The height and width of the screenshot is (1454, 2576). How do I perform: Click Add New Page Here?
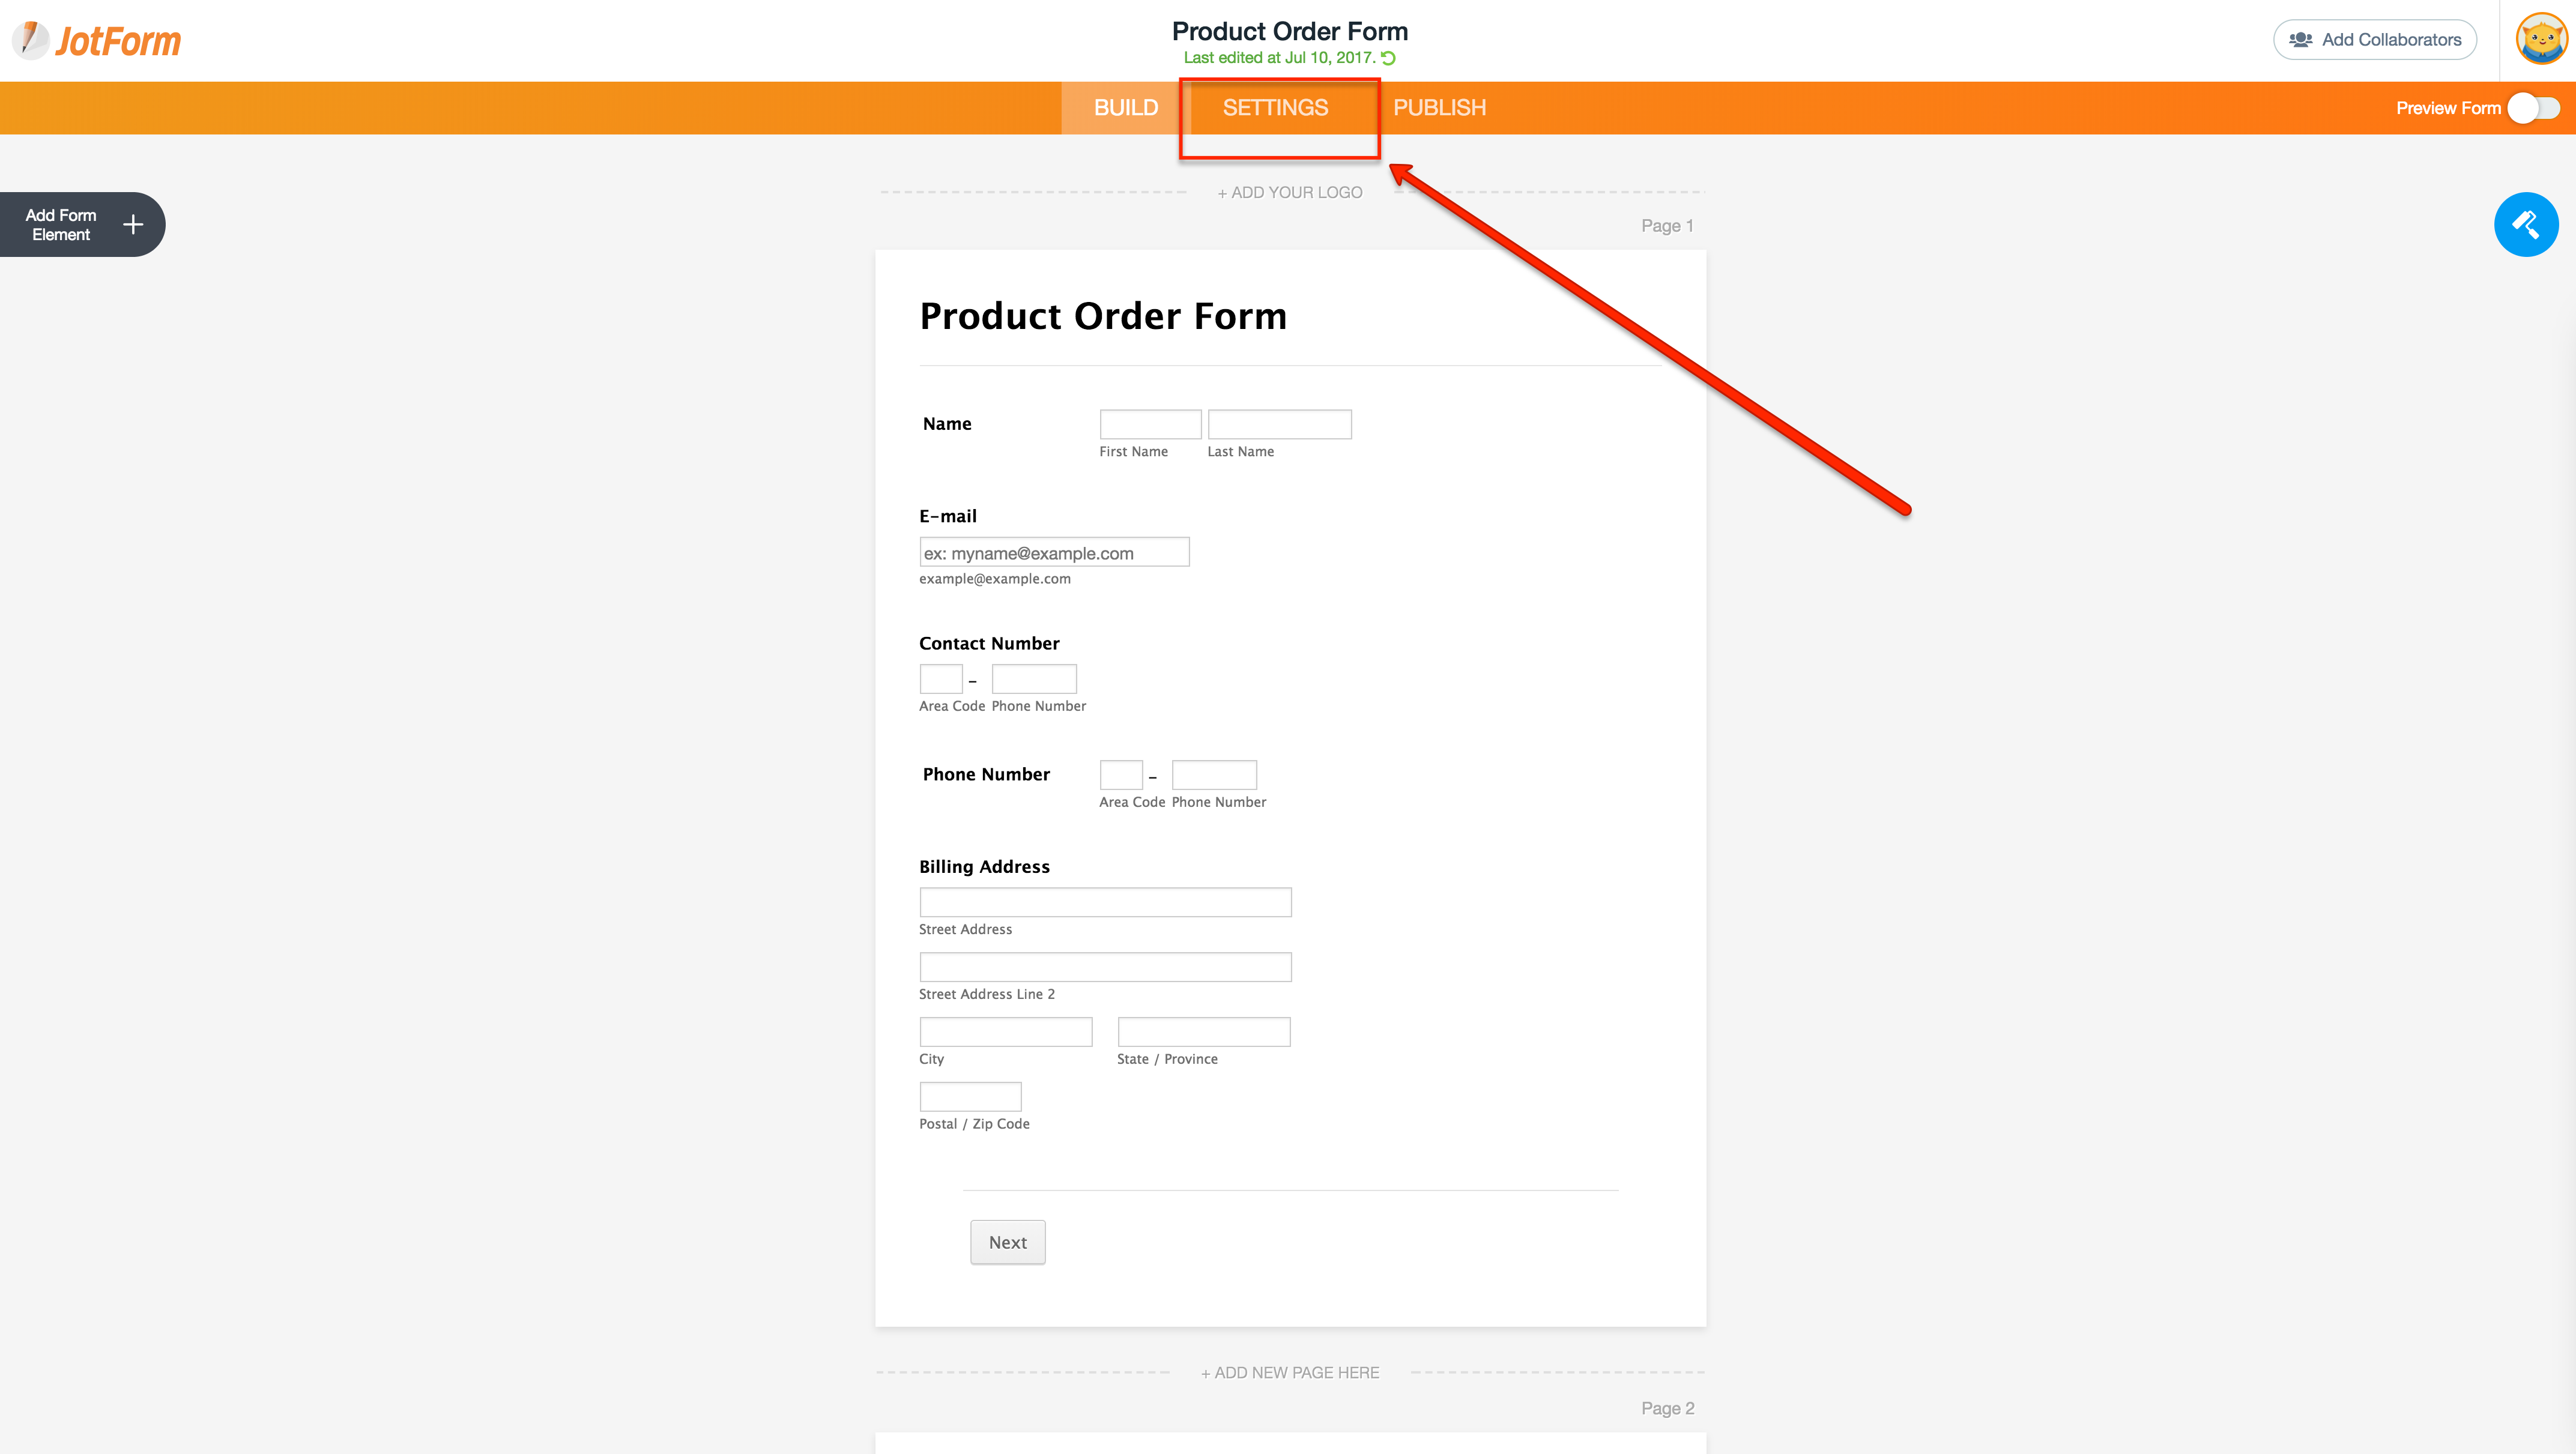(x=1290, y=1373)
